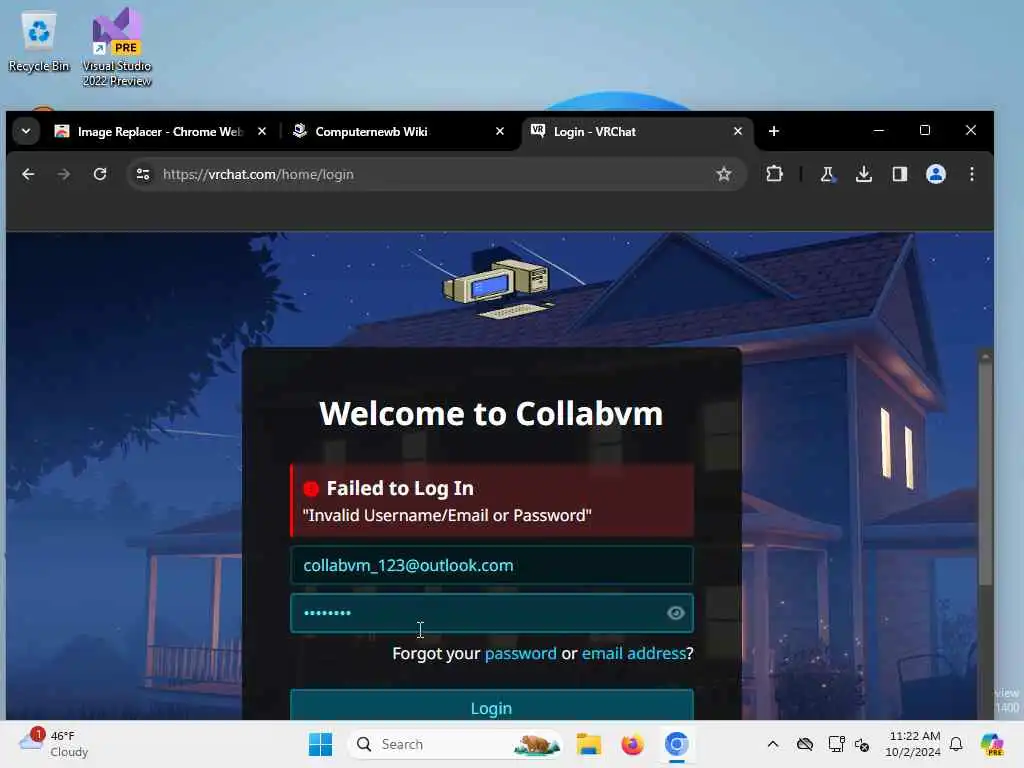Maximize the browser window
Image resolution: width=1024 pixels, height=768 pixels.
click(x=925, y=131)
